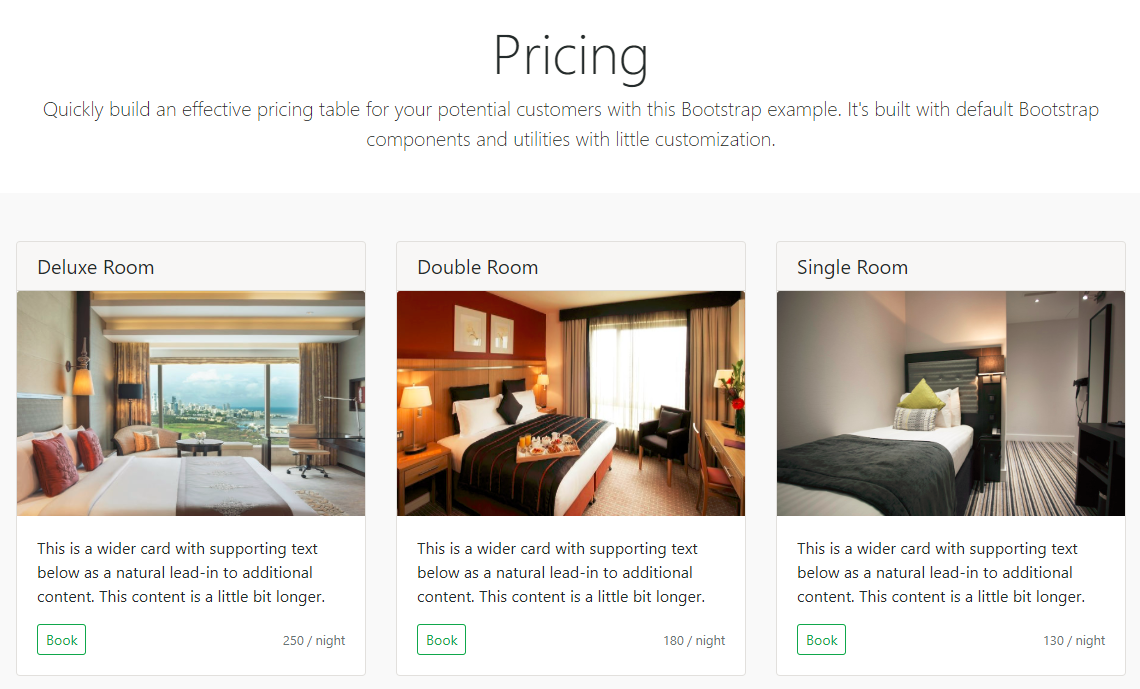1140x689 pixels.
Task: Click the Book button on Double Room card
Action: point(441,639)
